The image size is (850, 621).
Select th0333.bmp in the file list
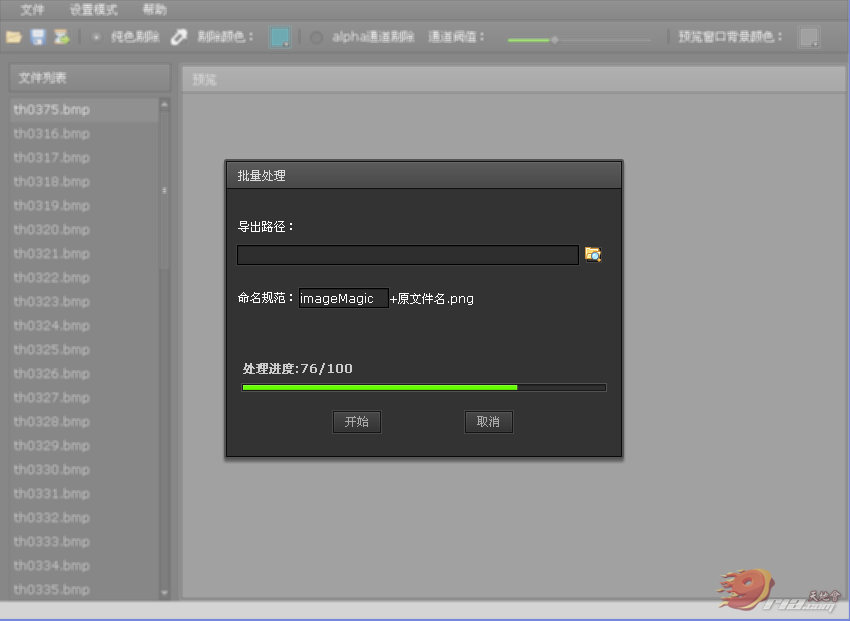point(84,541)
